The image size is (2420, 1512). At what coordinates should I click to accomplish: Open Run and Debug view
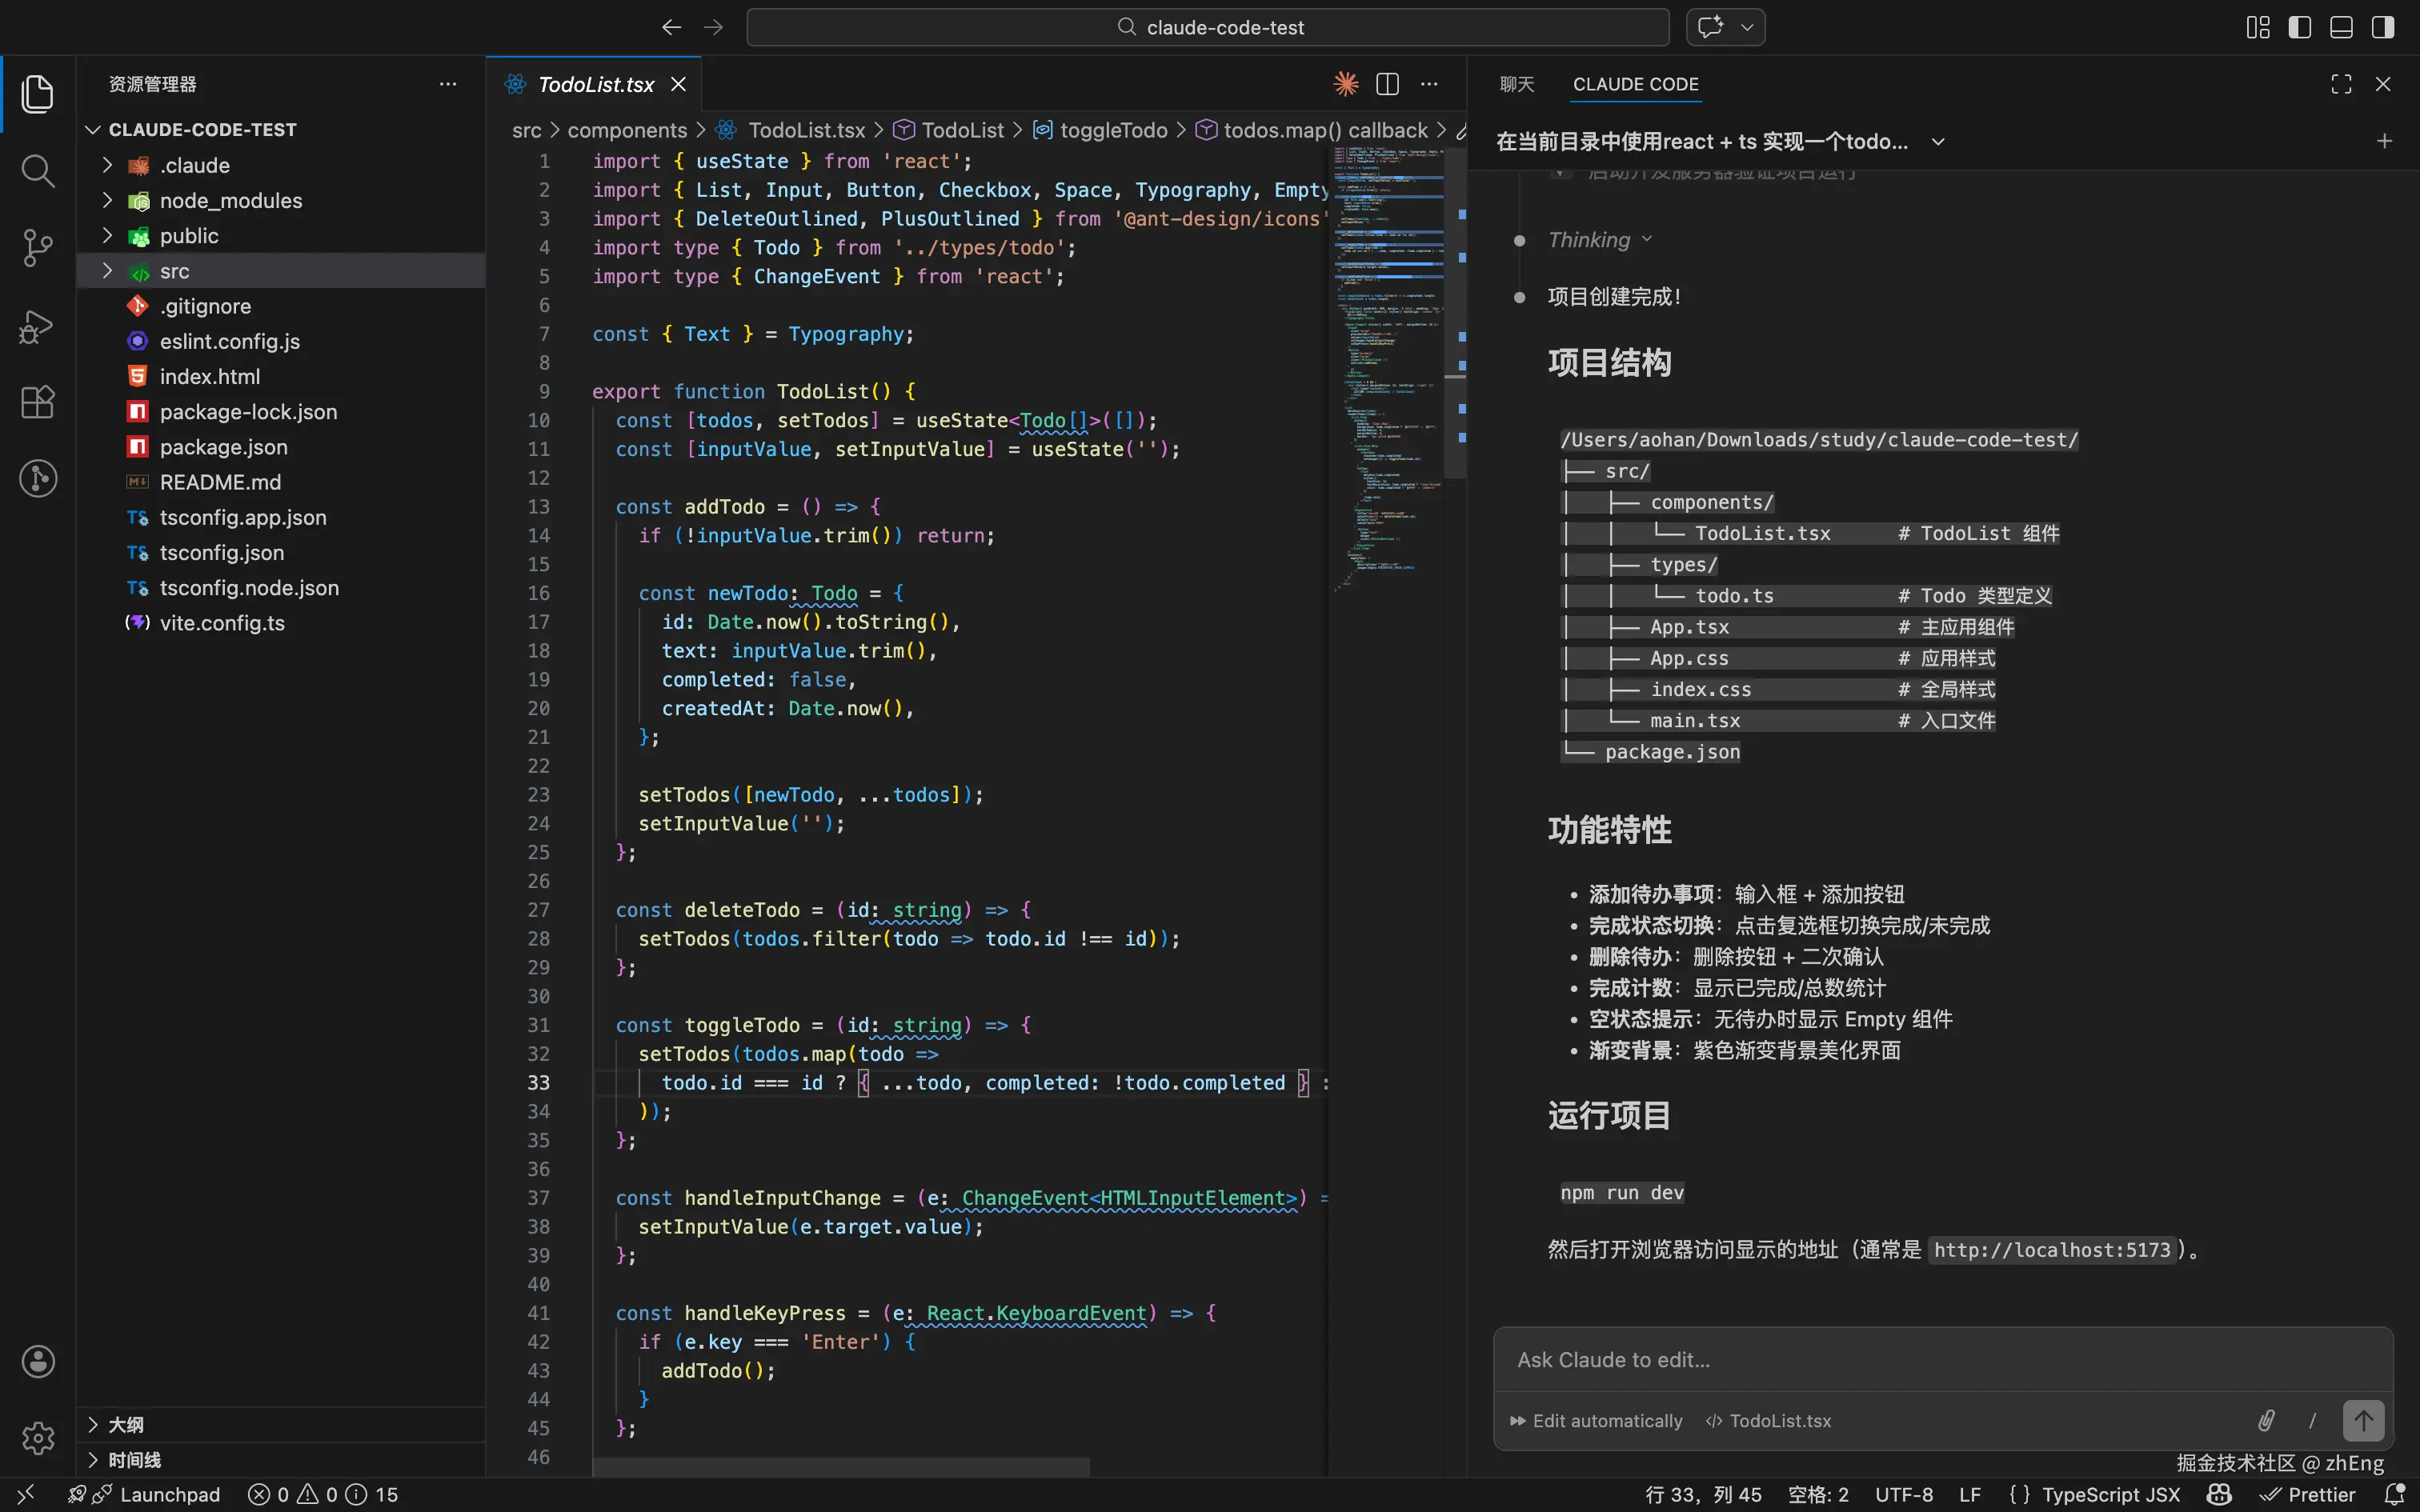point(37,326)
